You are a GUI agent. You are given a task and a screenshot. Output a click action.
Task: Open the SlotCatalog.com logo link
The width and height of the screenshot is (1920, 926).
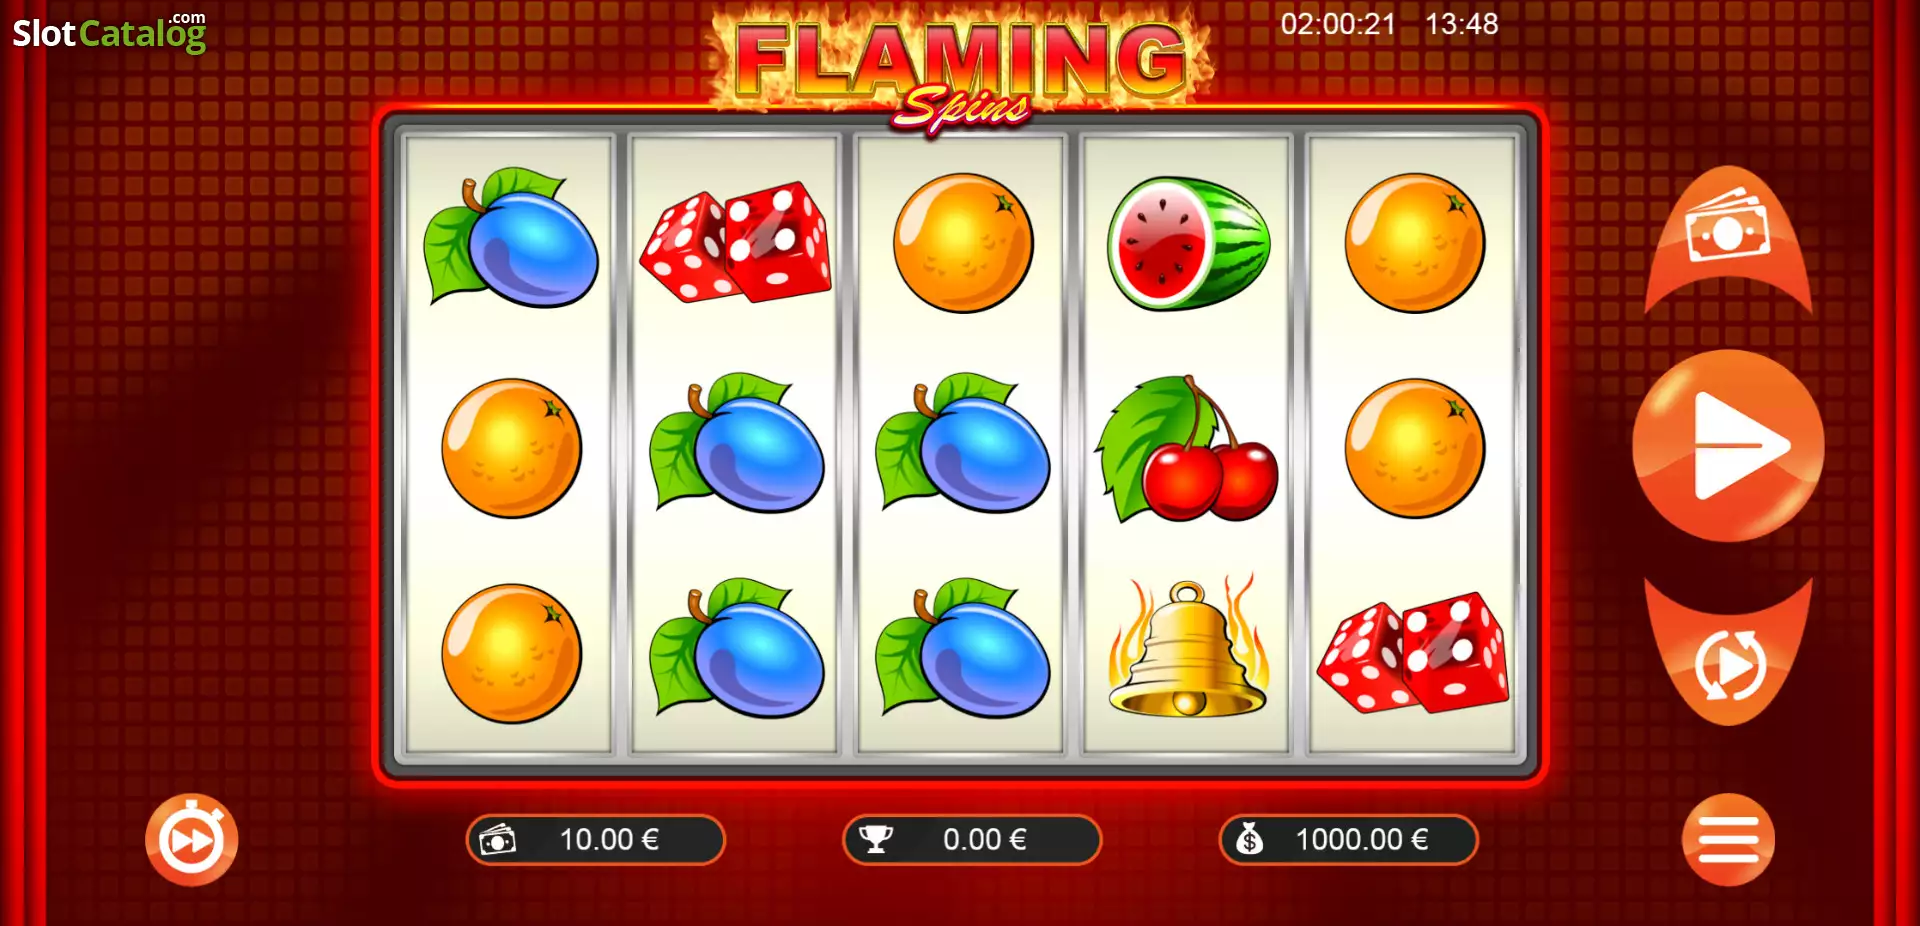109,32
